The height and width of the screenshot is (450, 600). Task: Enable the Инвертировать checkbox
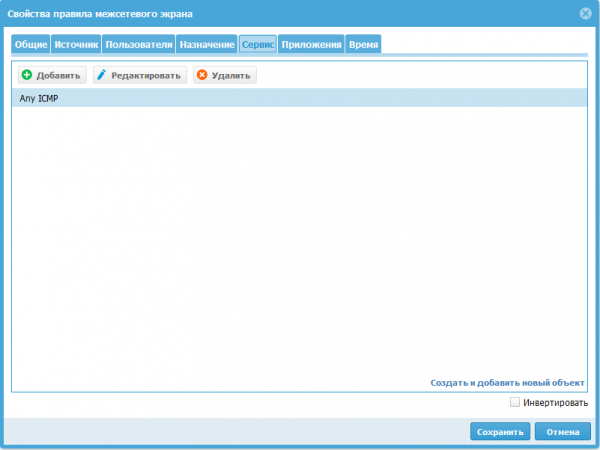pos(515,402)
